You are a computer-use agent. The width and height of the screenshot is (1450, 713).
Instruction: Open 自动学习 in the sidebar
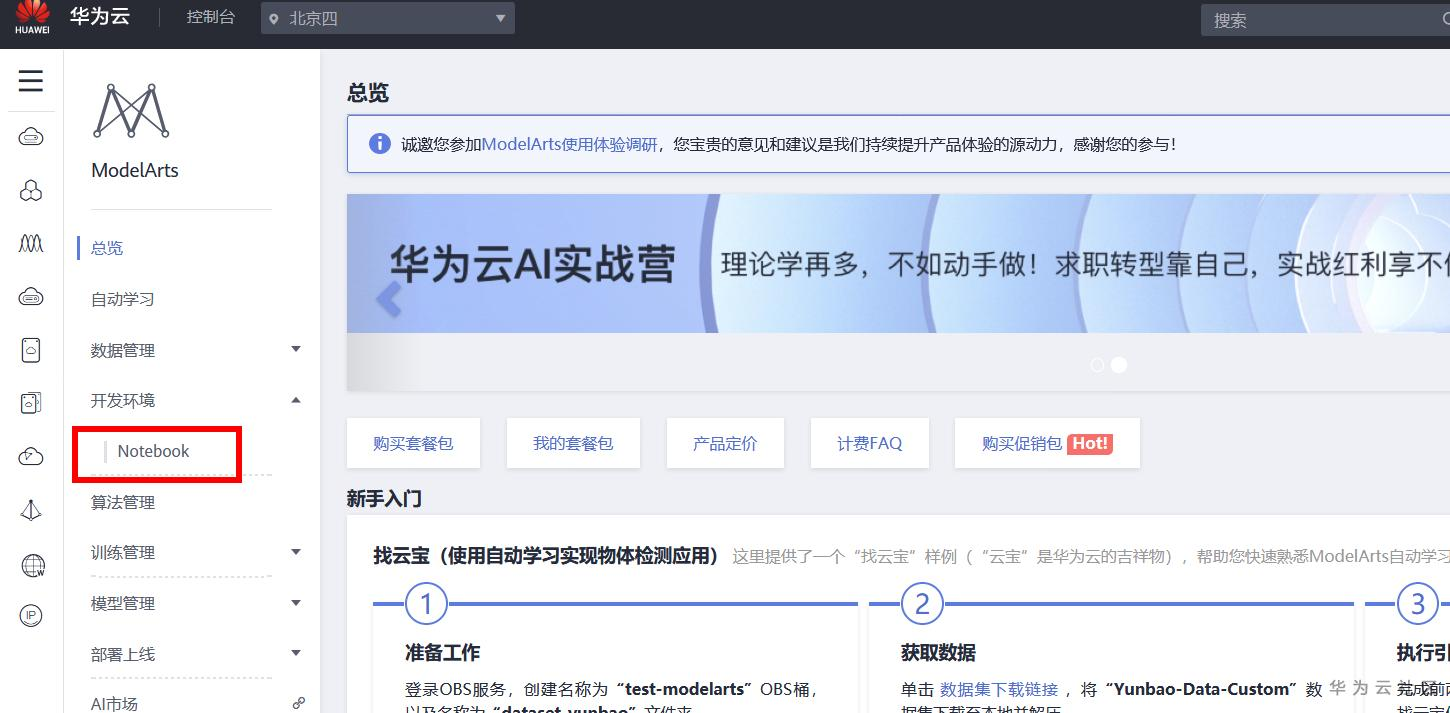point(123,299)
